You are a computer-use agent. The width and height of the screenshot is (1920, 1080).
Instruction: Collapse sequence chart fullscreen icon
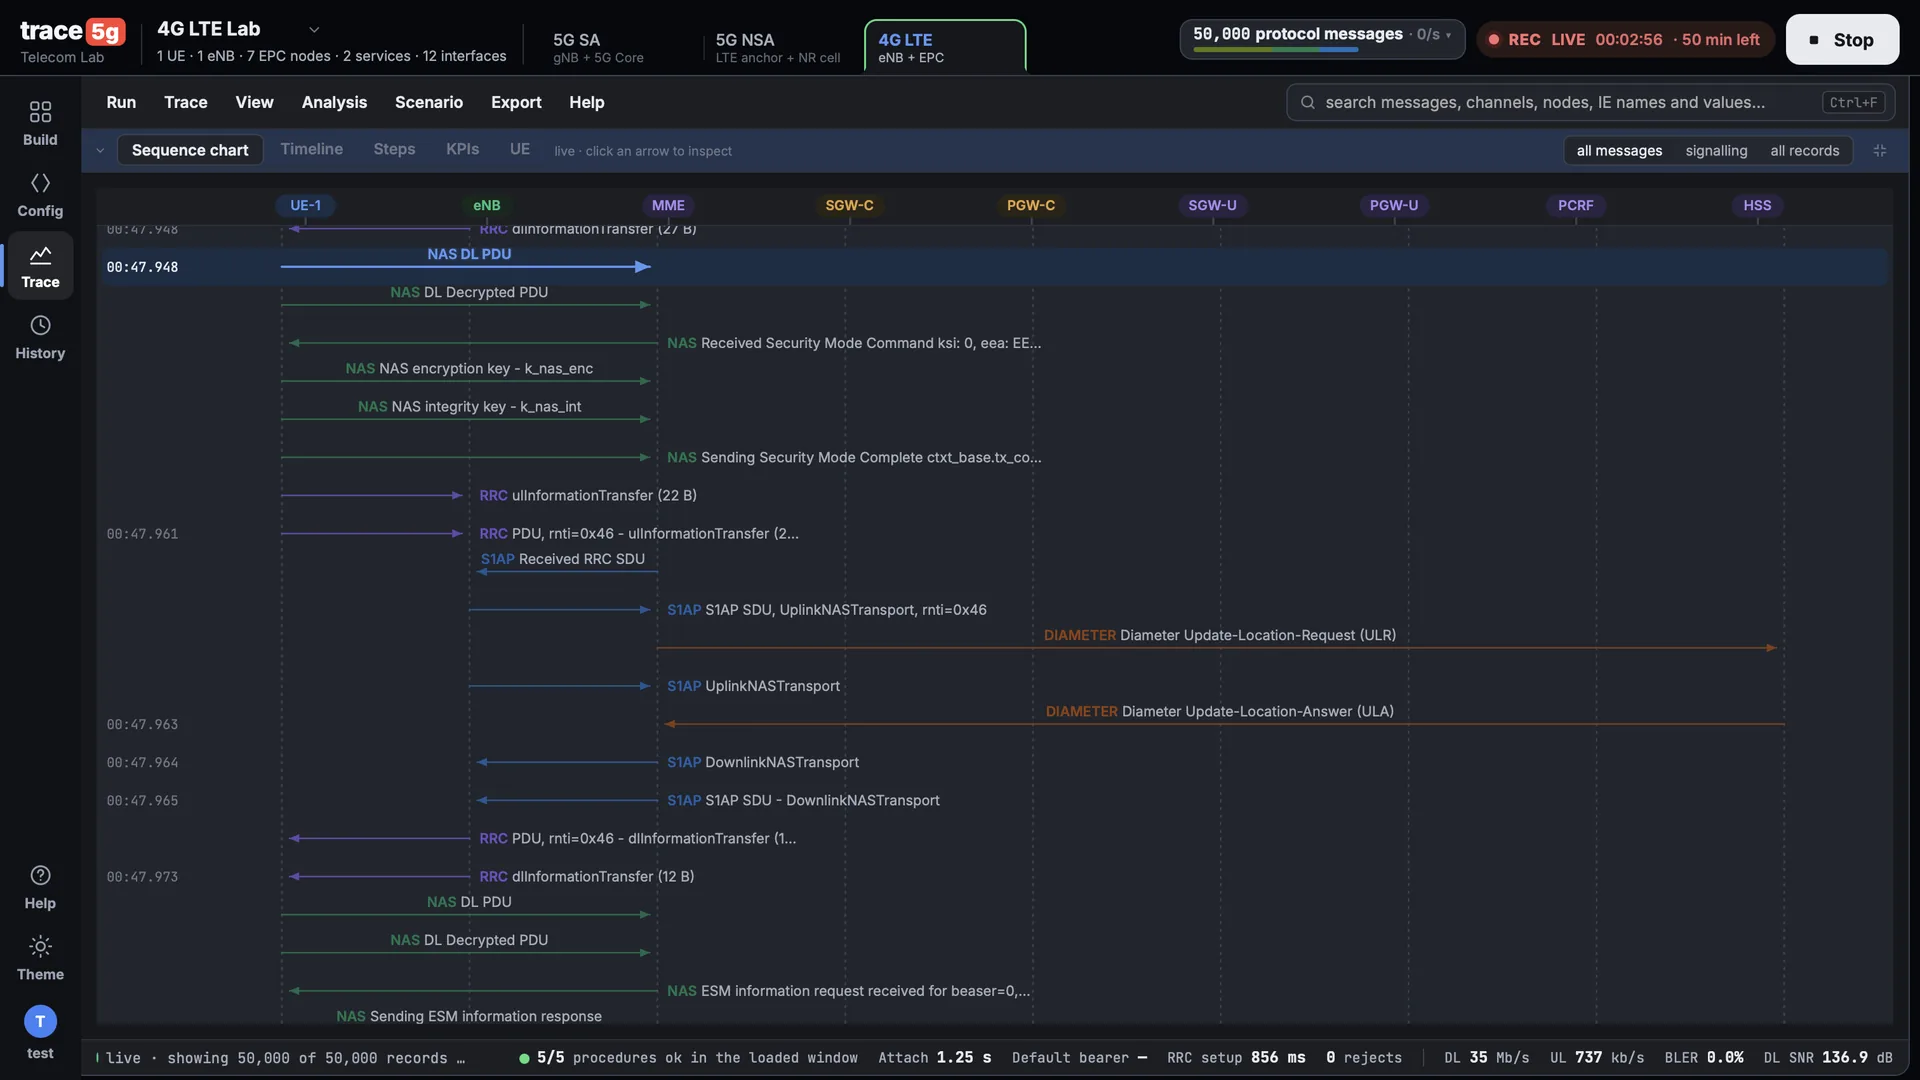pyautogui.click(x=1880, y=150)
